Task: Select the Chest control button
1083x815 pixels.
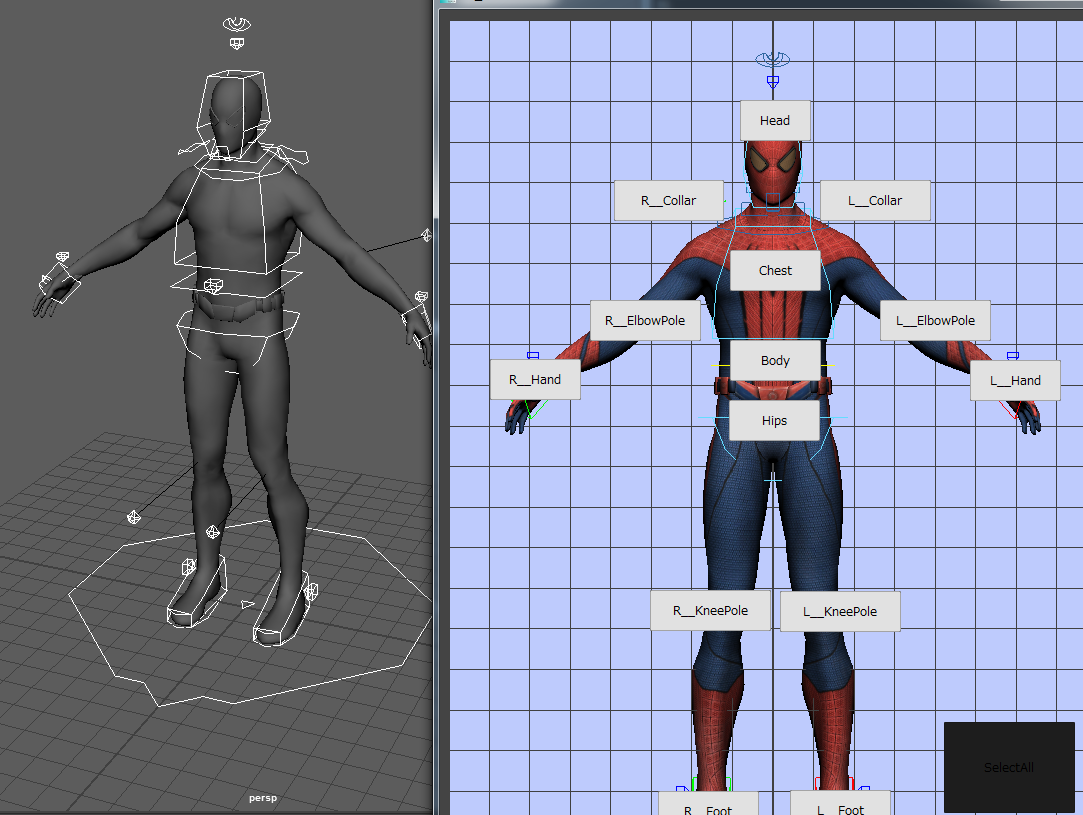Action: pyautogui.click(x=775, y=271)
